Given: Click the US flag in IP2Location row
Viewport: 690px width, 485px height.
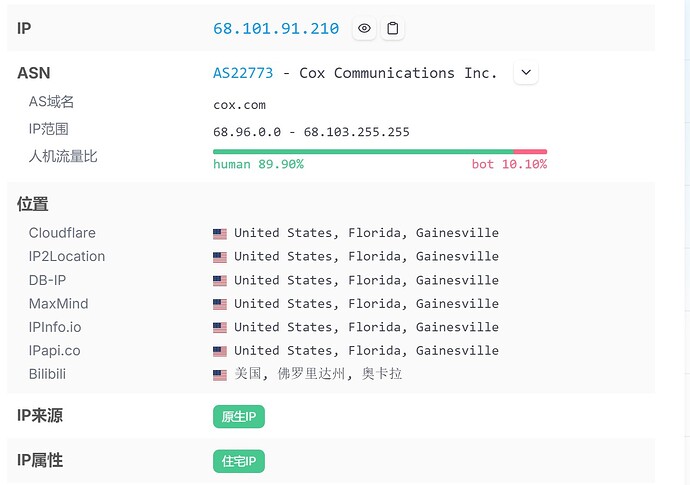Looking at the screenshot, I should pyautogui.click(x=220, y=257).
